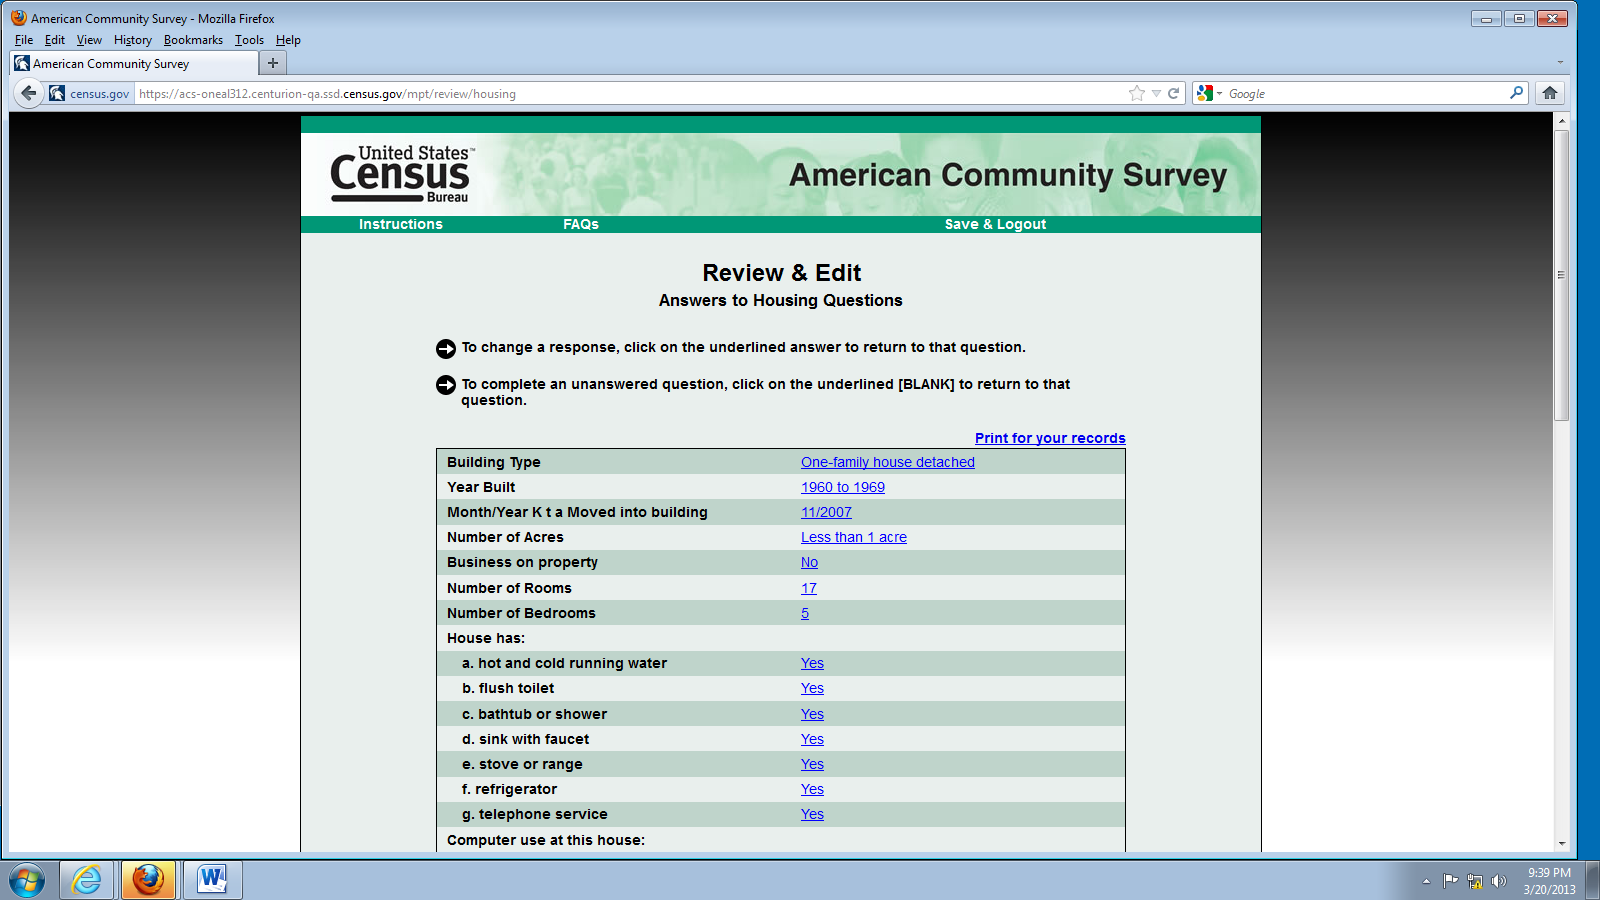
Task: Open the File menu
Action: tap(24, 40)
